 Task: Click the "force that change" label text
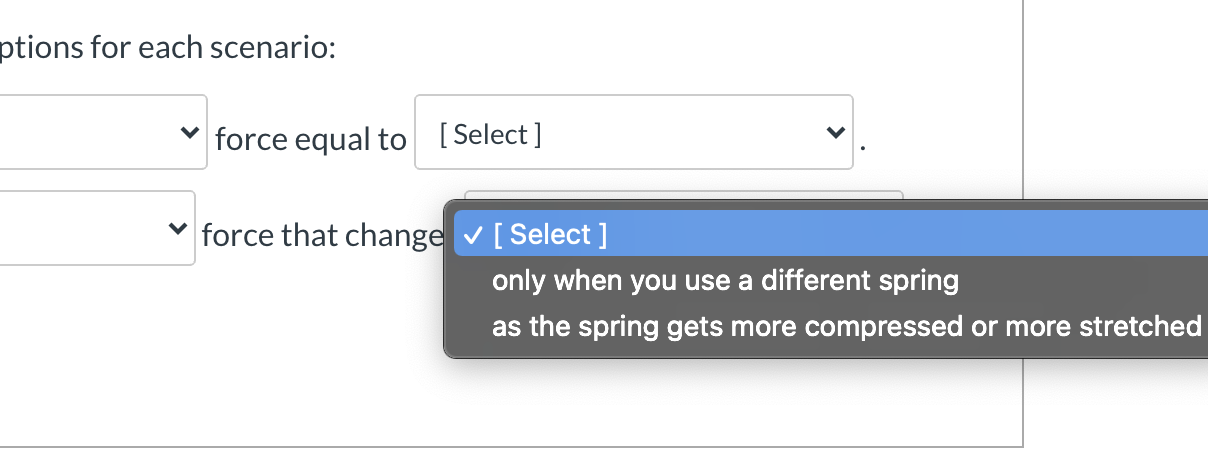coord(320,236)
